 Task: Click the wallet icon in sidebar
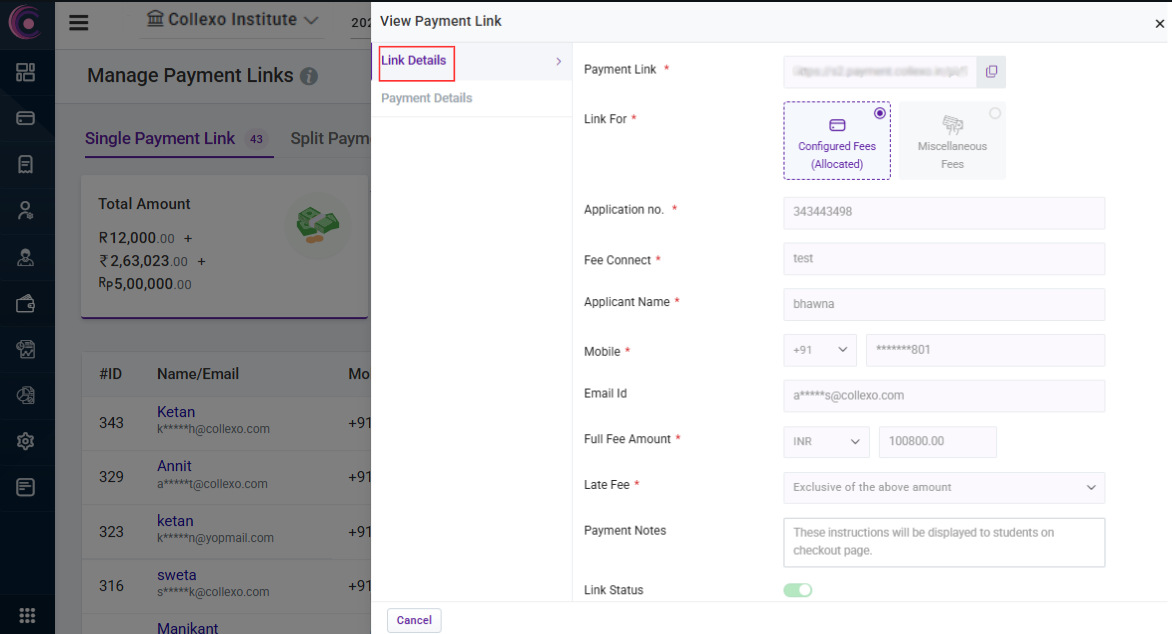click(x=26, y=304)
